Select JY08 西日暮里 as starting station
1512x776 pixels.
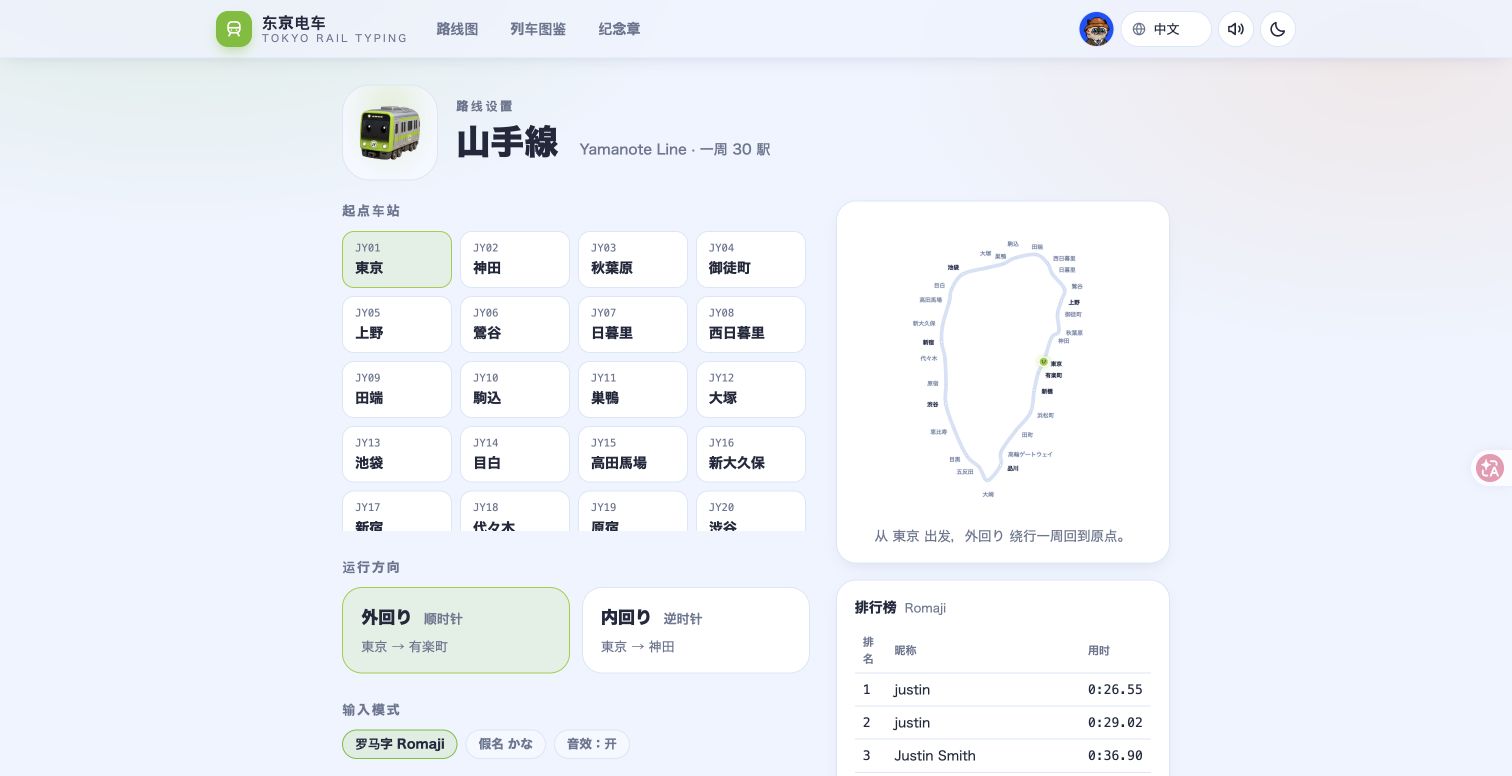751,325
